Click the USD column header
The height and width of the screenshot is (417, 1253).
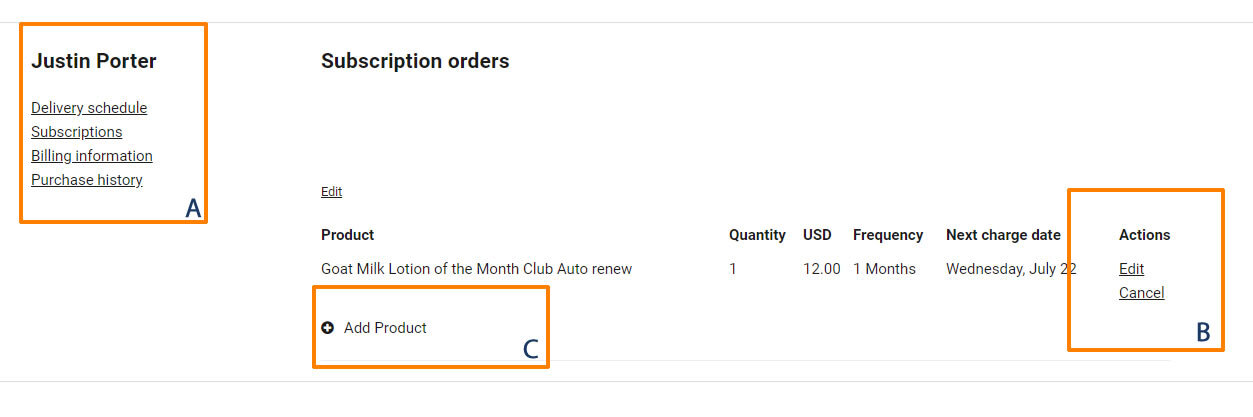coord(817,235)
